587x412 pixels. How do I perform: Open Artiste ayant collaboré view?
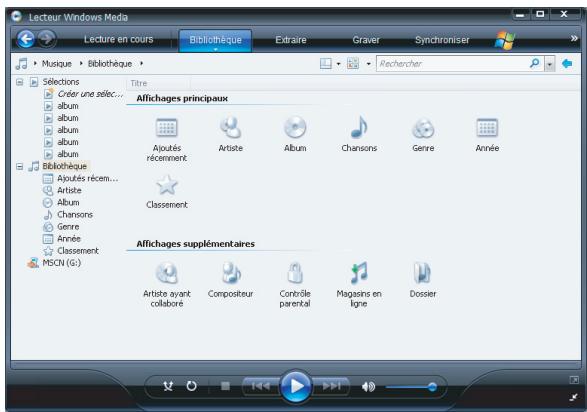tap(167, 273)
